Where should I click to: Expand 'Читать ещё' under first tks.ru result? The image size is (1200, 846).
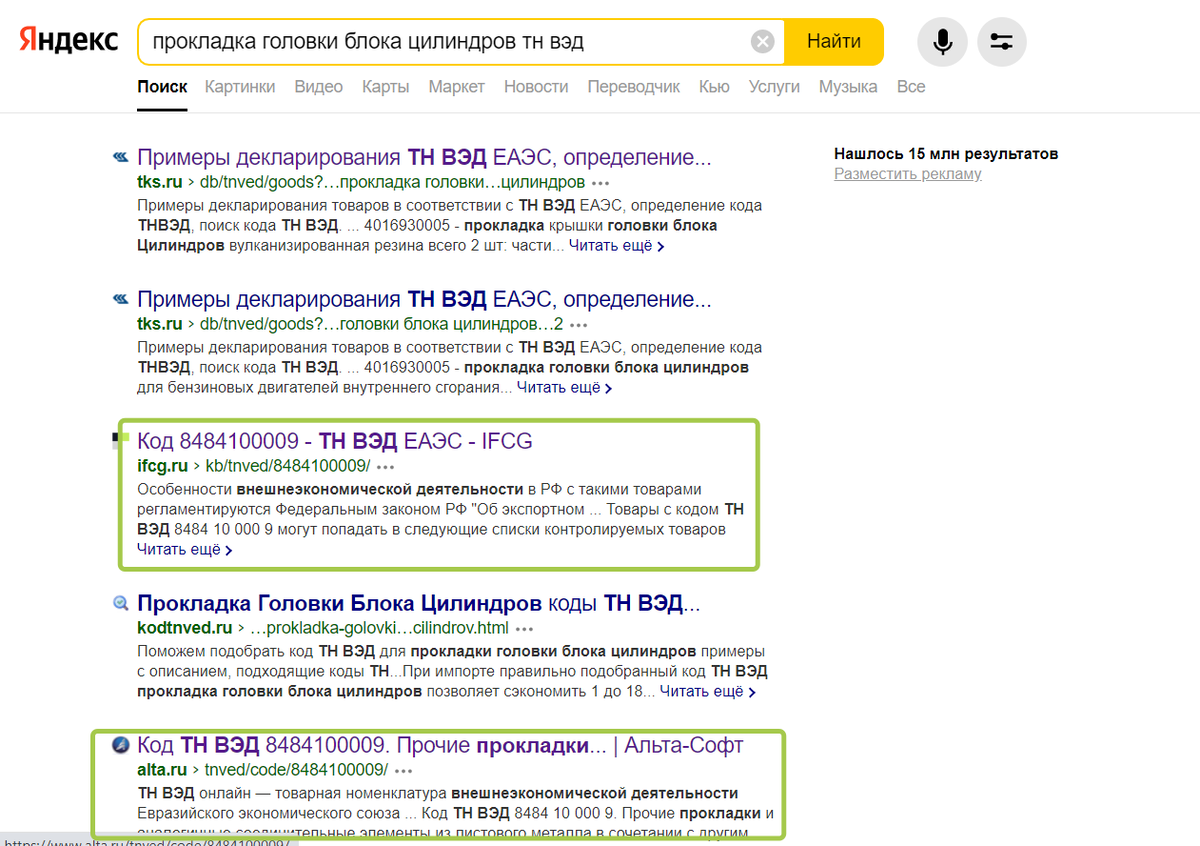[x=617, y=245]
